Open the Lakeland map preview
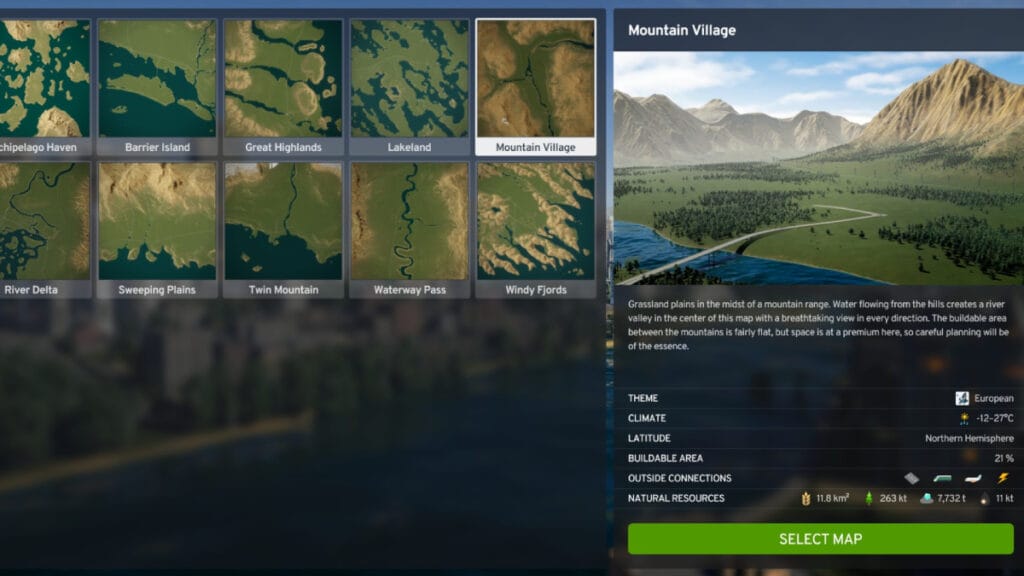The height and width of the screenshot is (576, 1024). click(x=410, y=82)
